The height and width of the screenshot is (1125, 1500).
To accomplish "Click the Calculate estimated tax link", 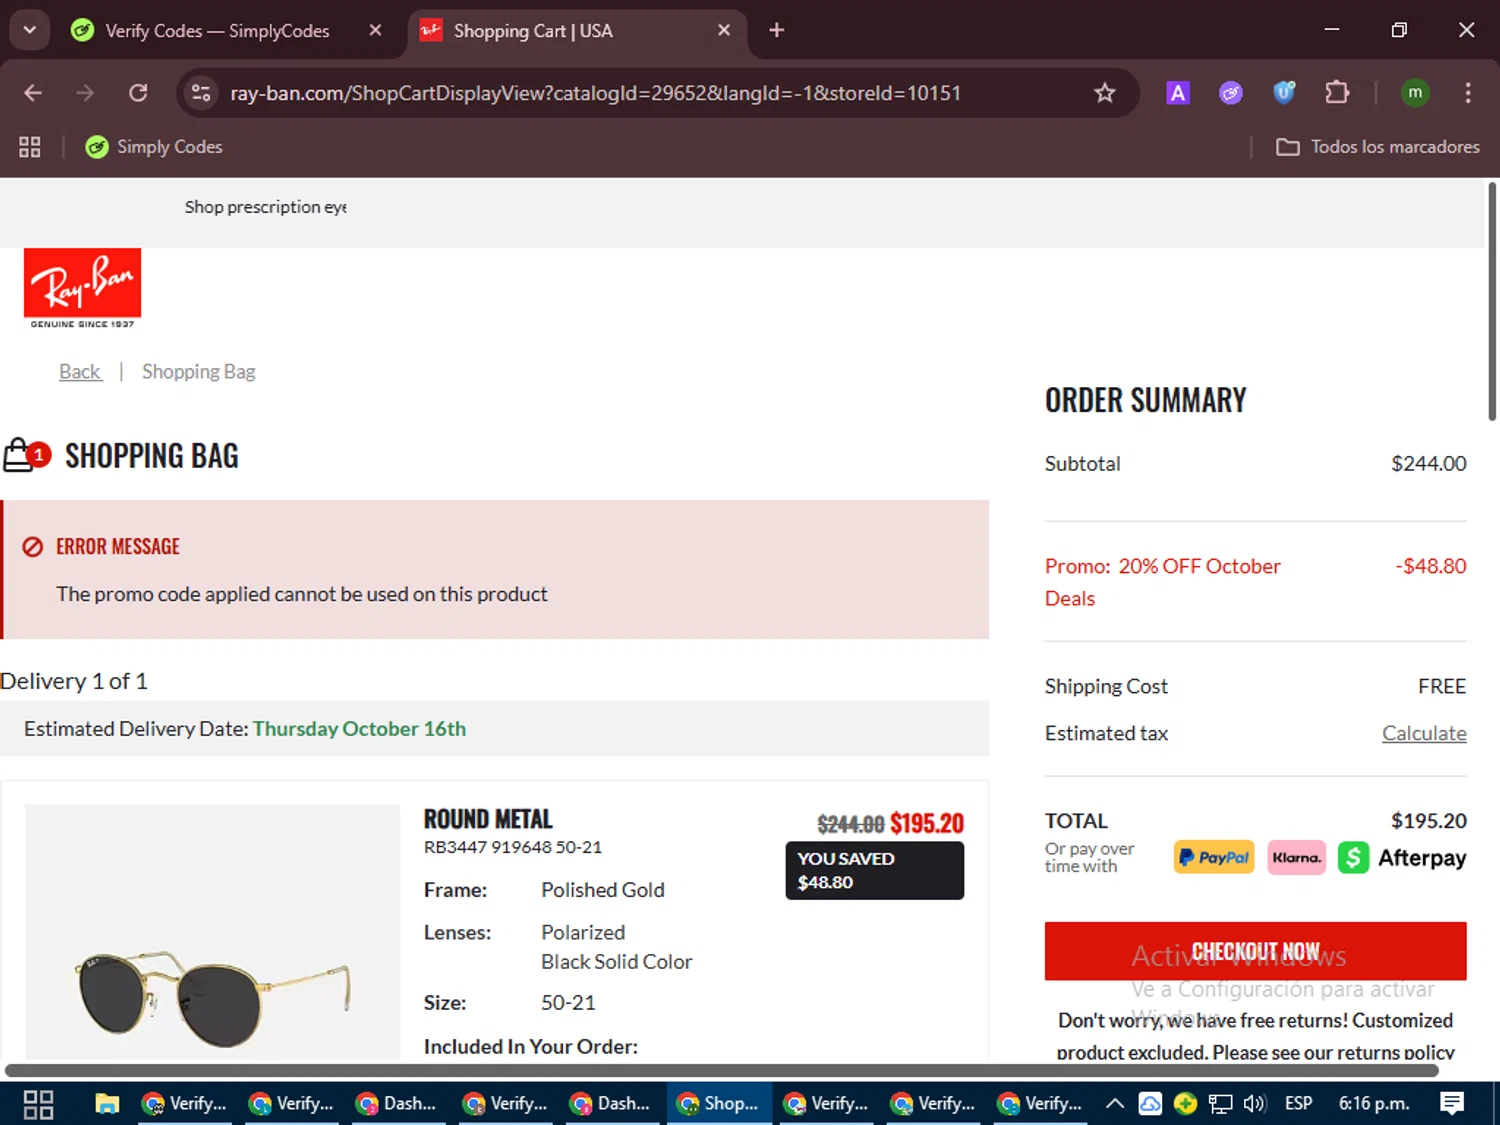I will coord(1424,733).
